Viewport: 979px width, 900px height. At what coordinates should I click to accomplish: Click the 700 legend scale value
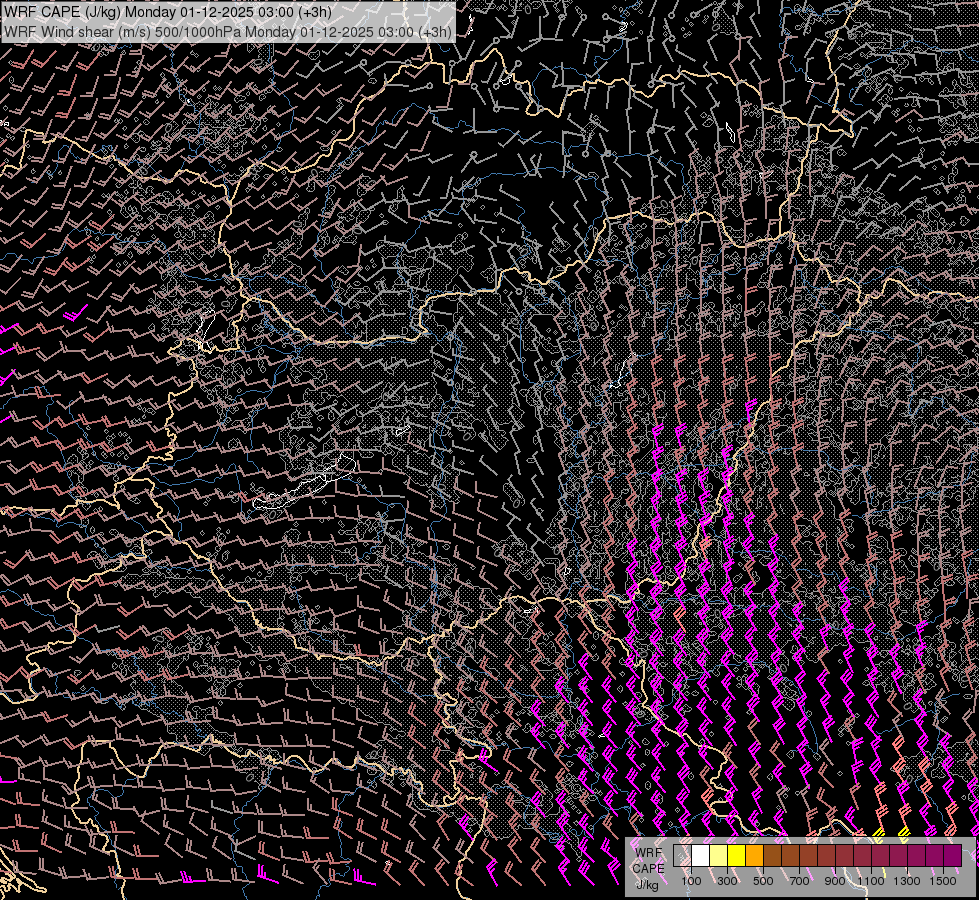pos(799,881)
